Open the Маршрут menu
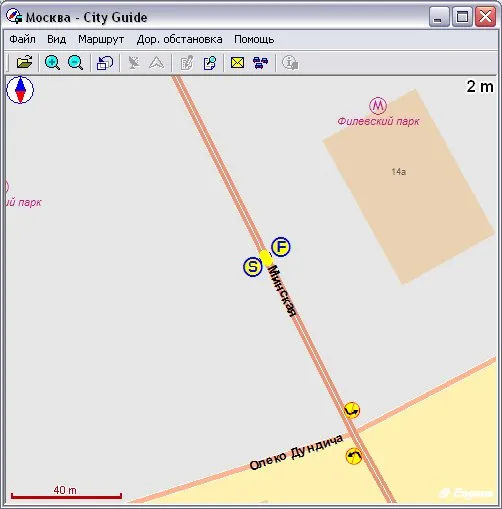The height and width of the screenshot is (509, 502). (101, 39)
